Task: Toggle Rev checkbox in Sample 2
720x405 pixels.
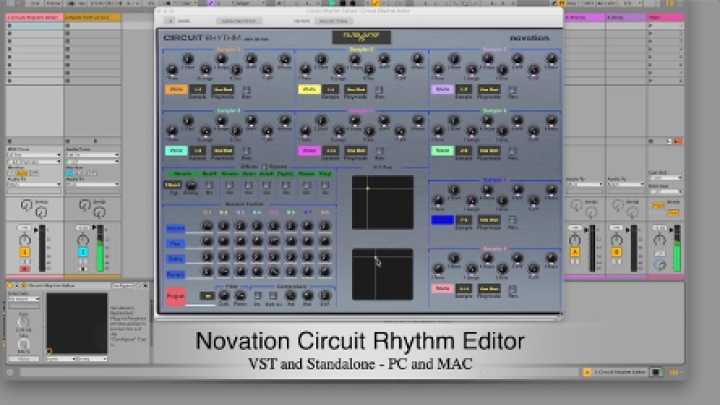Action: [x=379, y=90]
